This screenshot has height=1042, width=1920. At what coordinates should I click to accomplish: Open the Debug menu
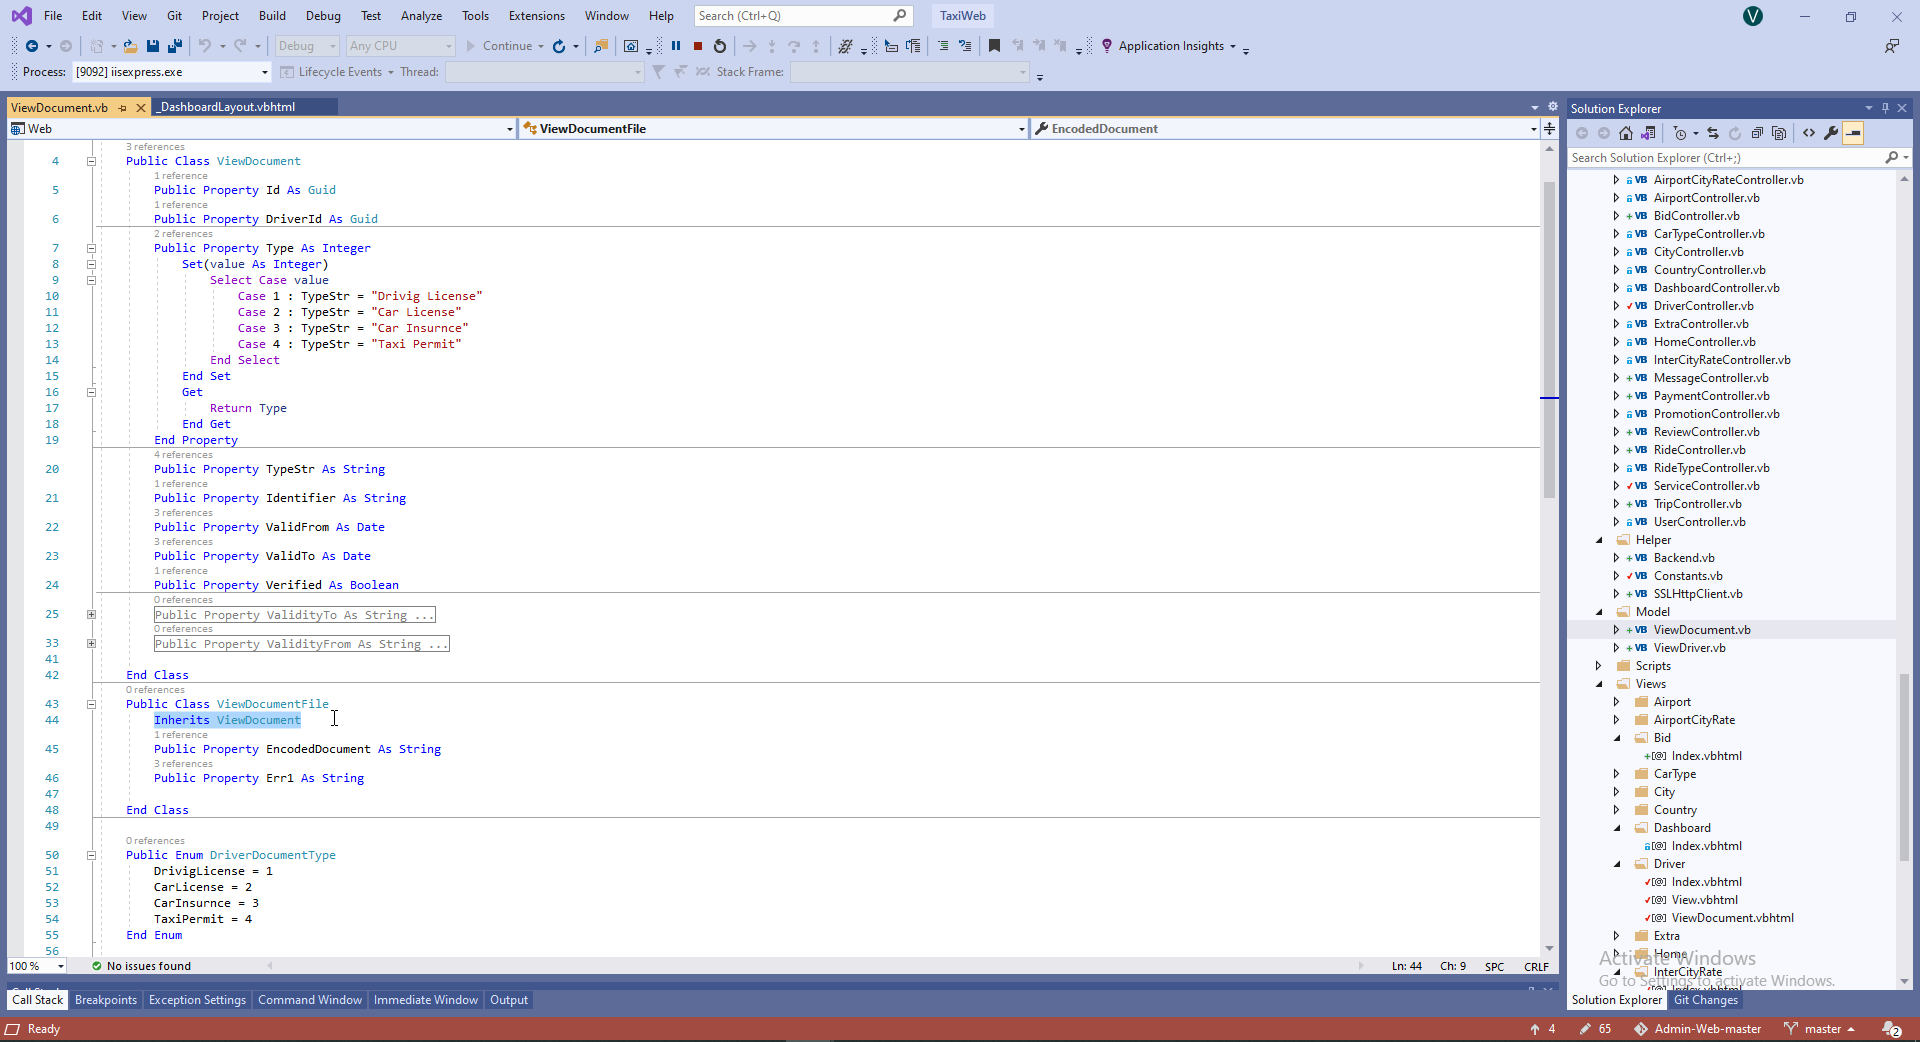pyautogui.click(x=323, y=16)
